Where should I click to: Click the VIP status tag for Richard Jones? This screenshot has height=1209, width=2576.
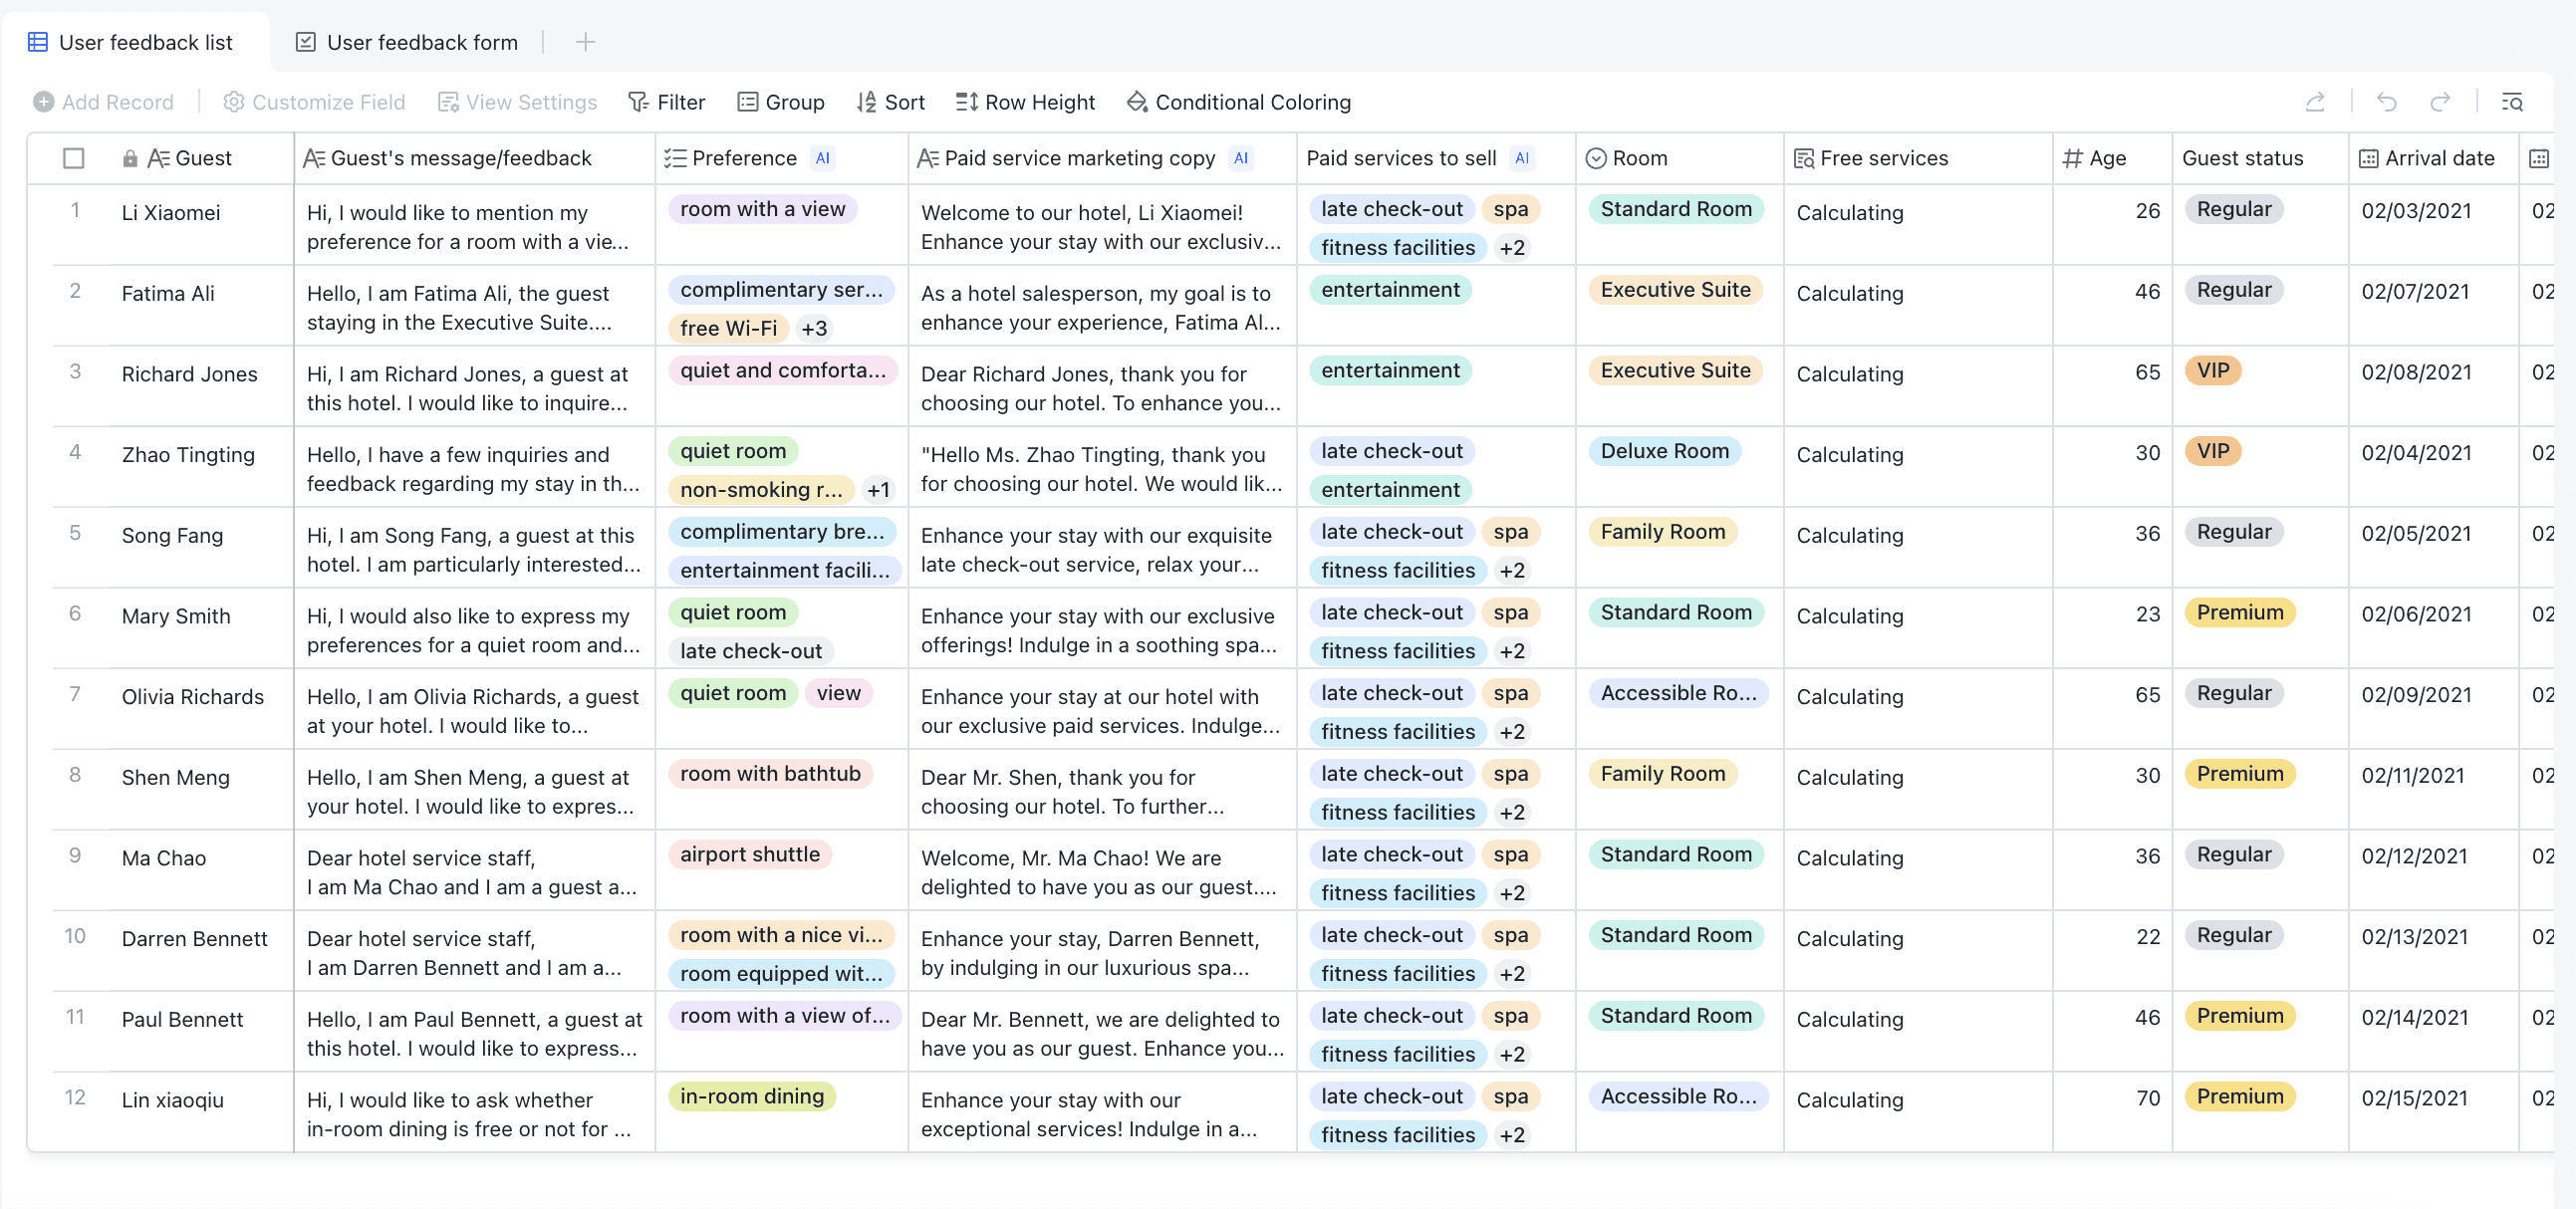[2212, 370]
